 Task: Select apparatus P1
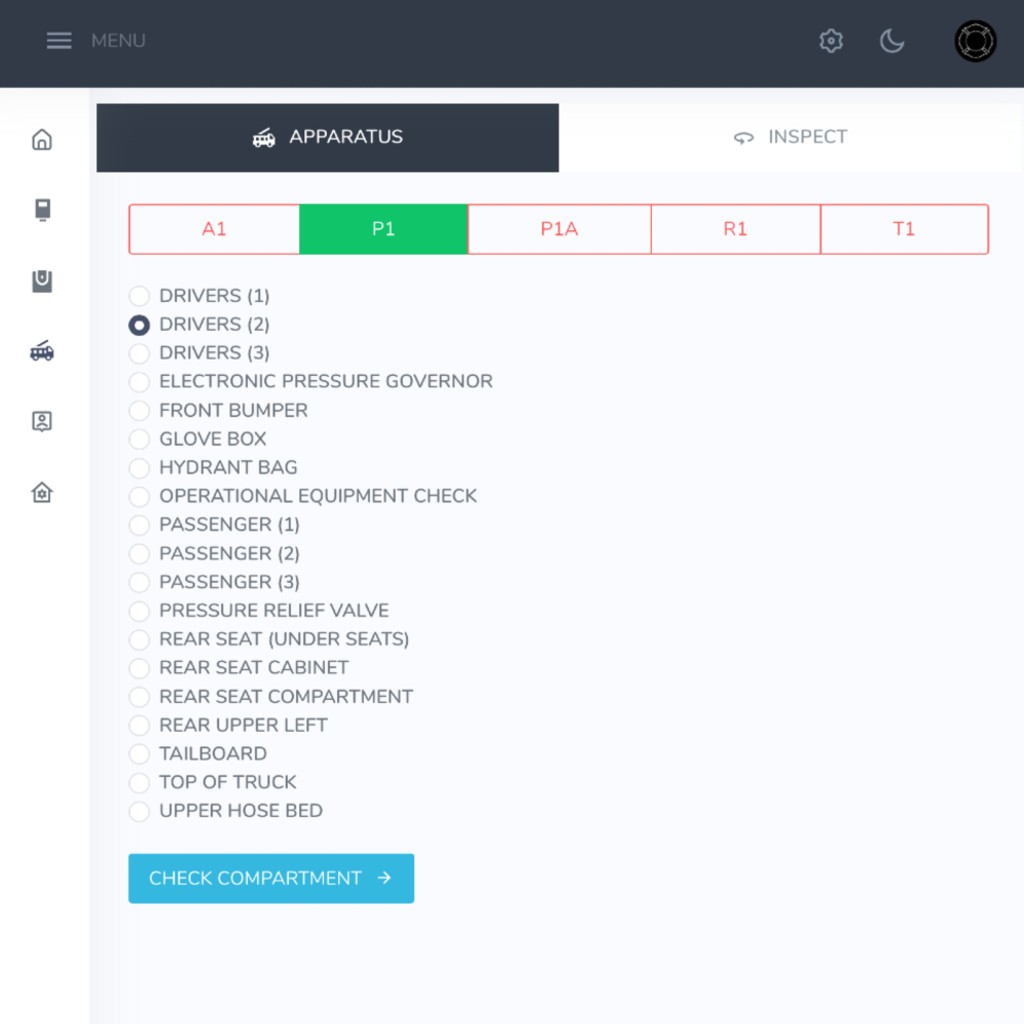click(x=383, y=229)
